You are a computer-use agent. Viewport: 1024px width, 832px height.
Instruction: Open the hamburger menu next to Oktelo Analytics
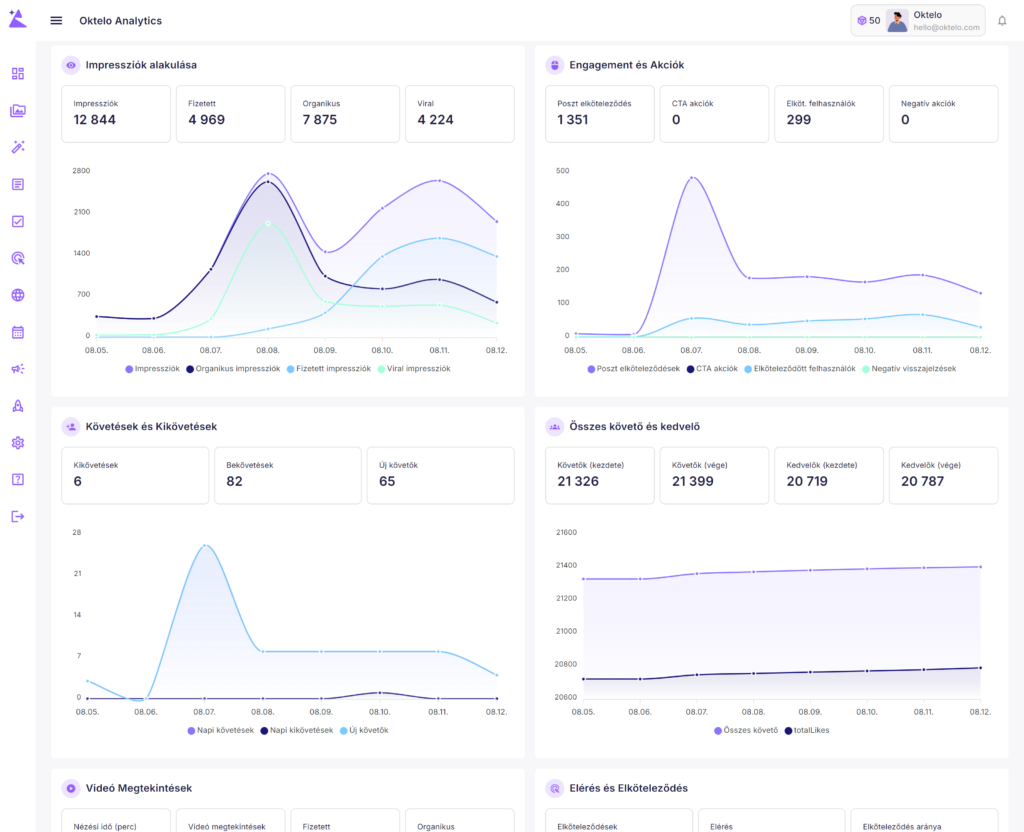pos(56,21)
